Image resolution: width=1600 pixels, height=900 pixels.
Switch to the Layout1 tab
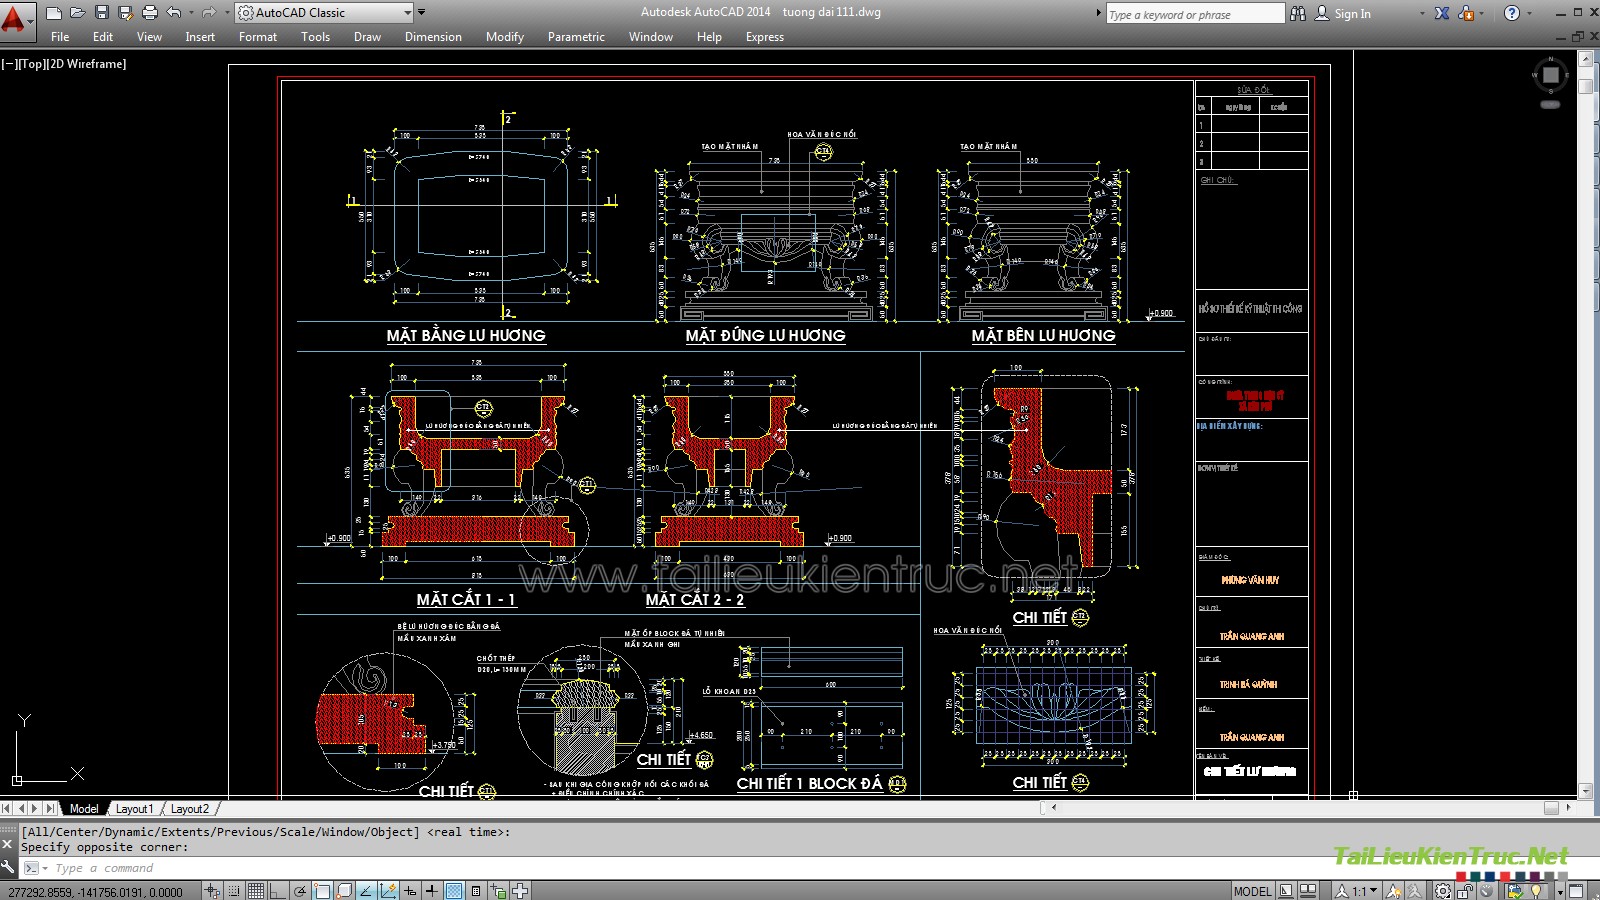tap(134, 808)
